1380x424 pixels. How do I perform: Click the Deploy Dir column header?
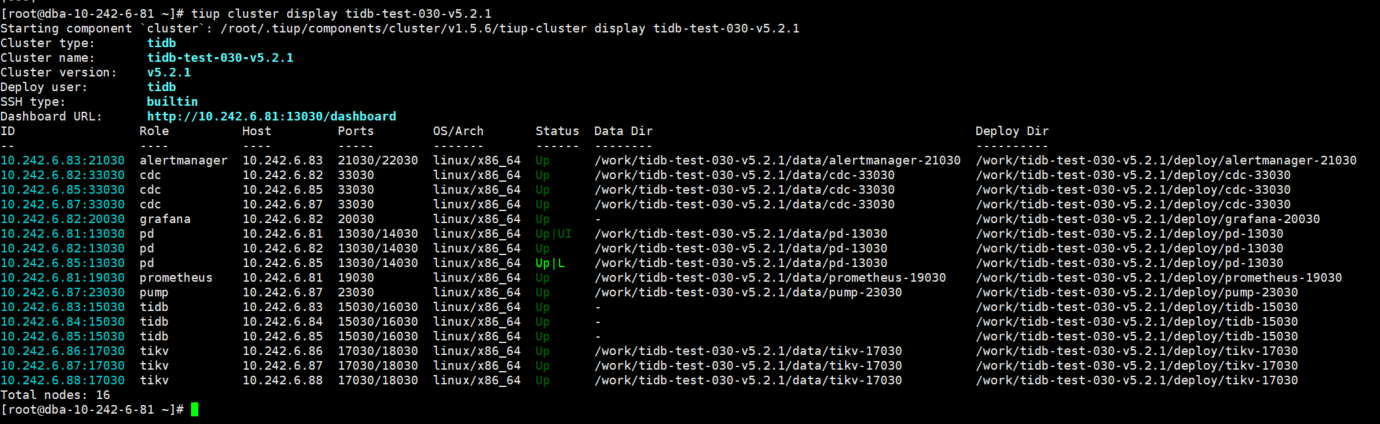[x=1012, y=131]
